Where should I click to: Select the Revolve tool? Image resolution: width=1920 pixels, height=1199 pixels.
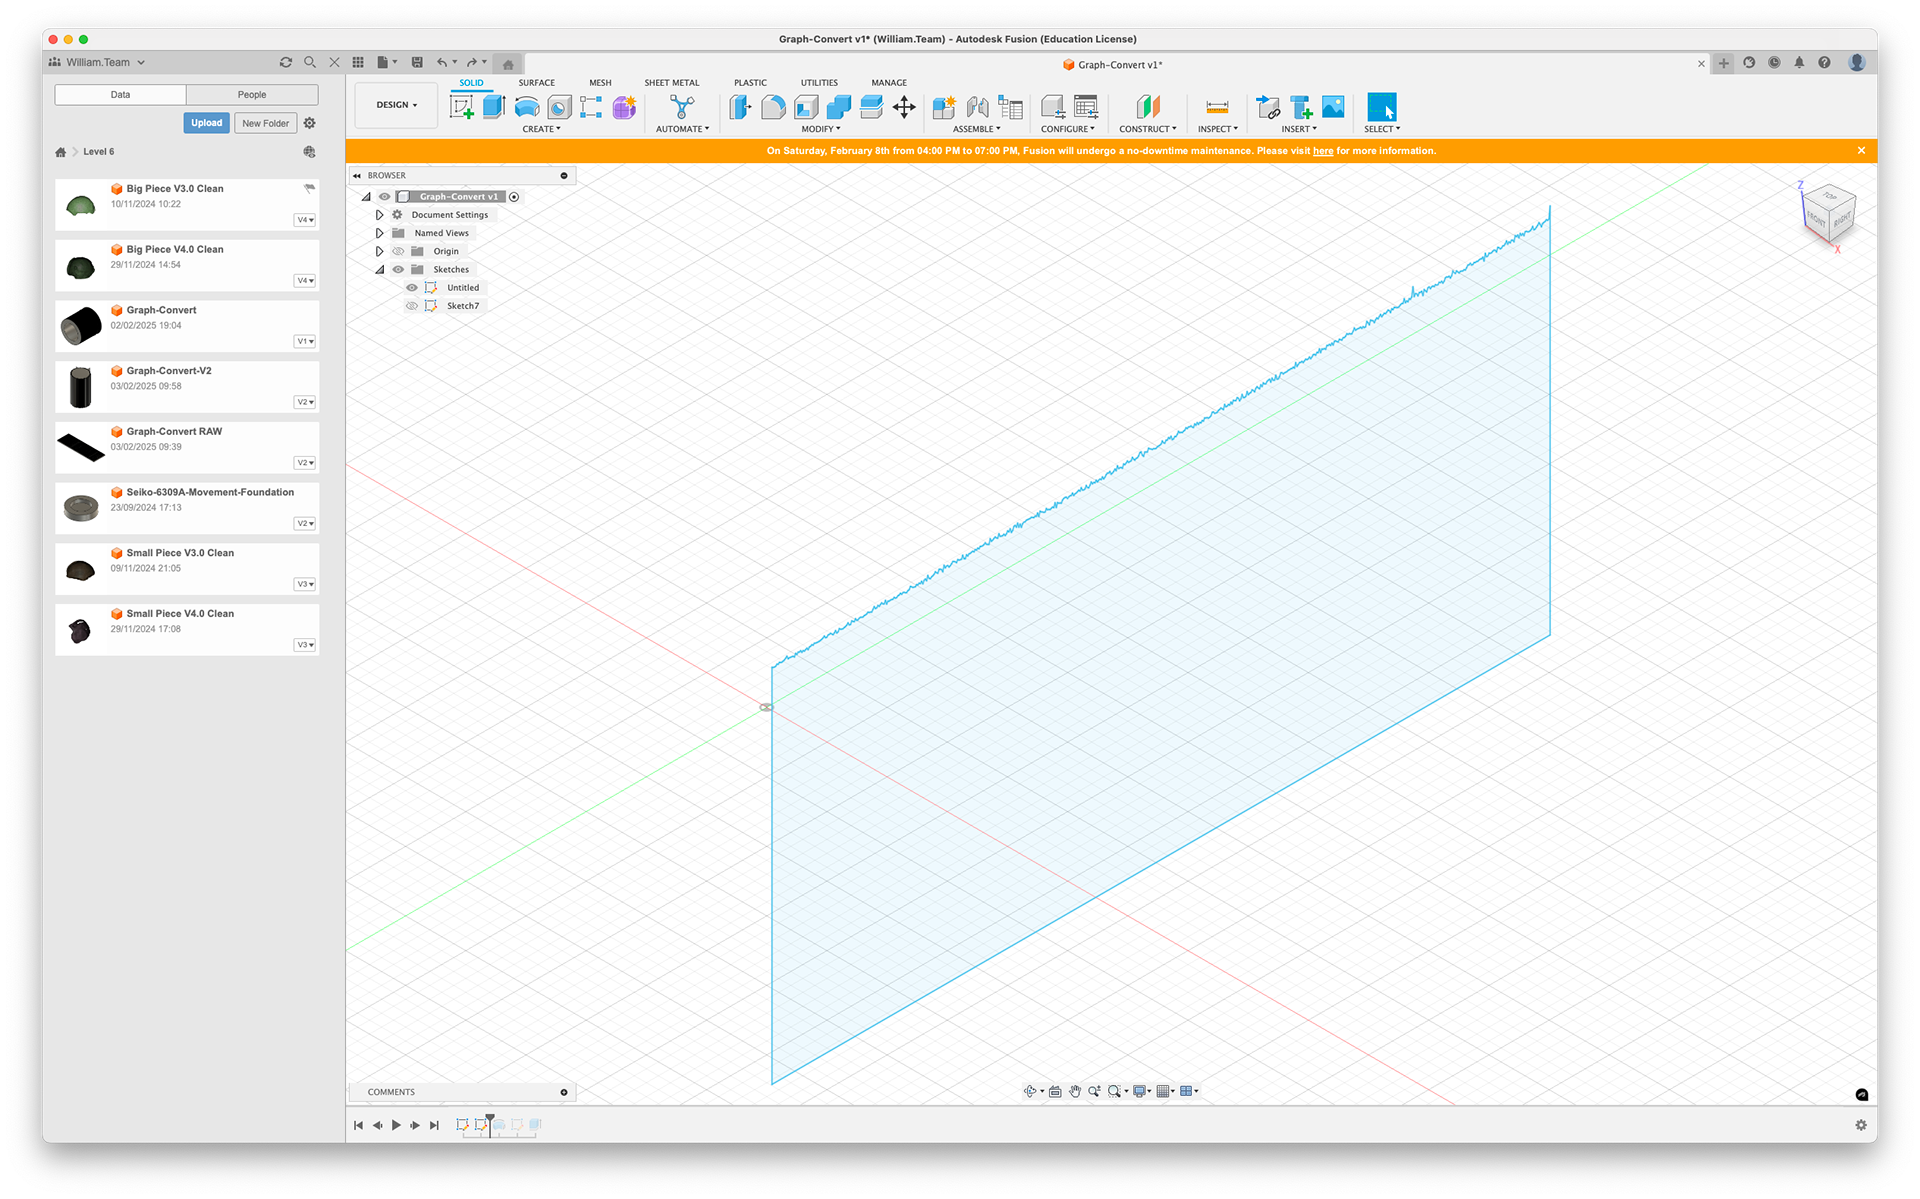coord(527,107)
